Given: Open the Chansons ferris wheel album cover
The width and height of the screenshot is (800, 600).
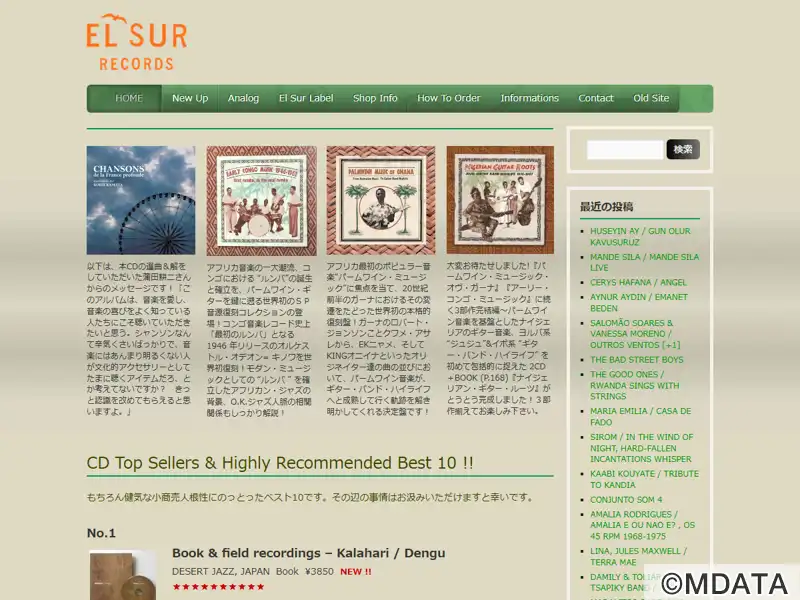Looking at the screenshot, I should (x=141, y=200).
